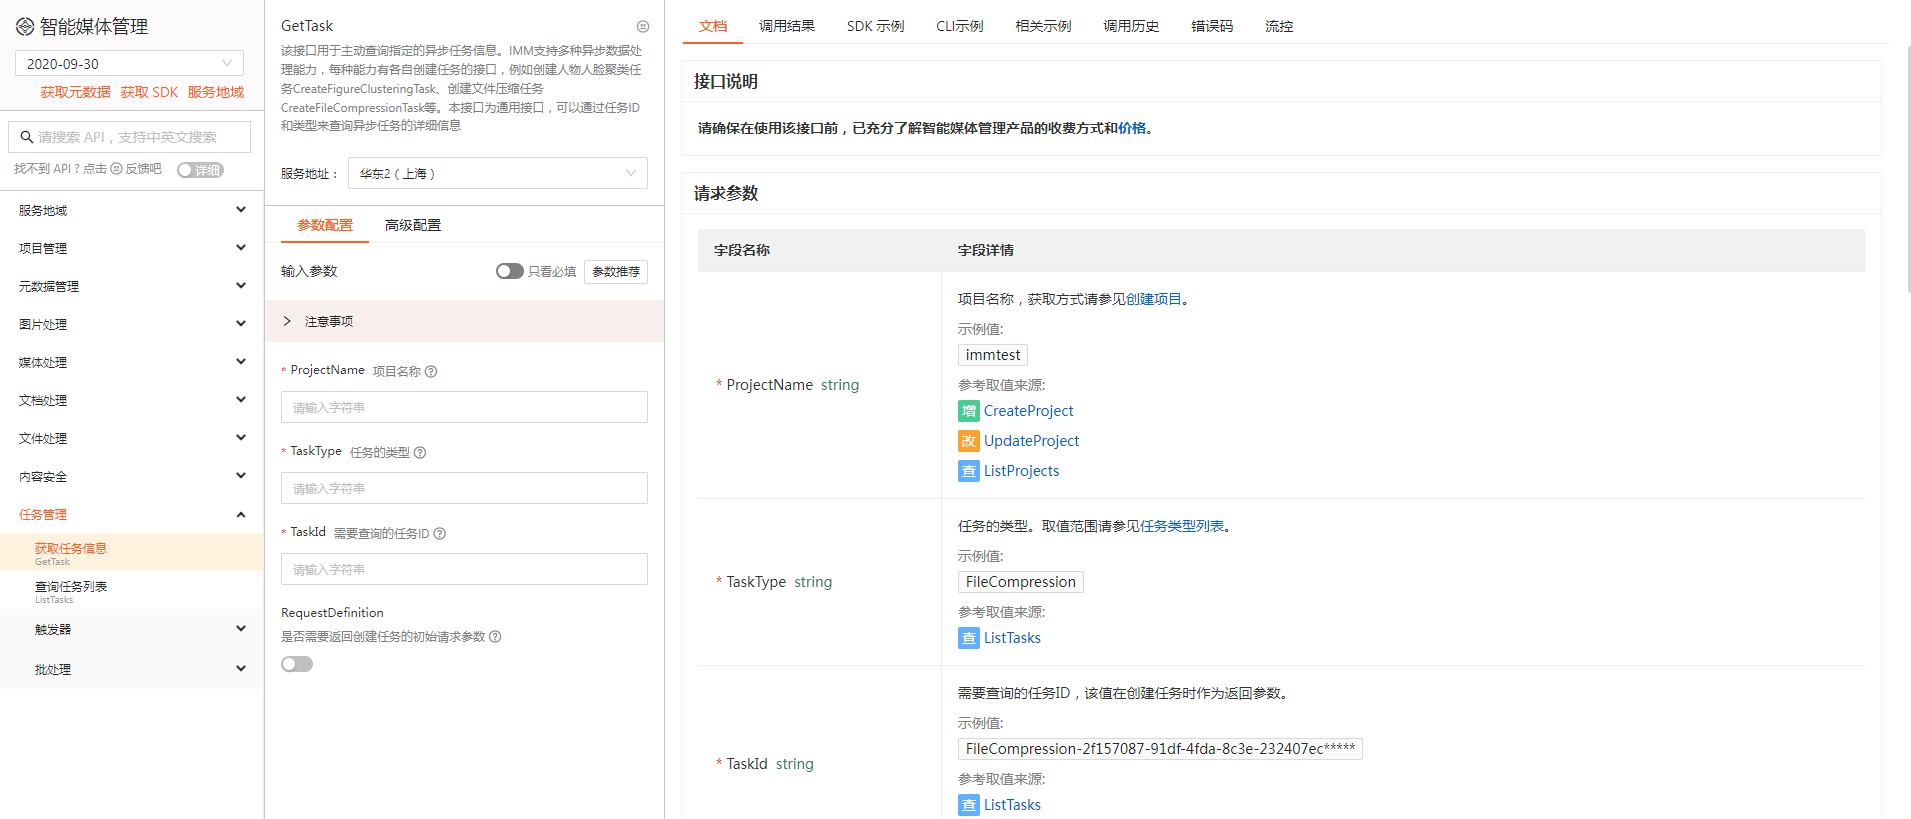Open the 华东2（上海）service address dropdown
Viewport: 1911px width, 819px height.
click(x=498, y=173)
